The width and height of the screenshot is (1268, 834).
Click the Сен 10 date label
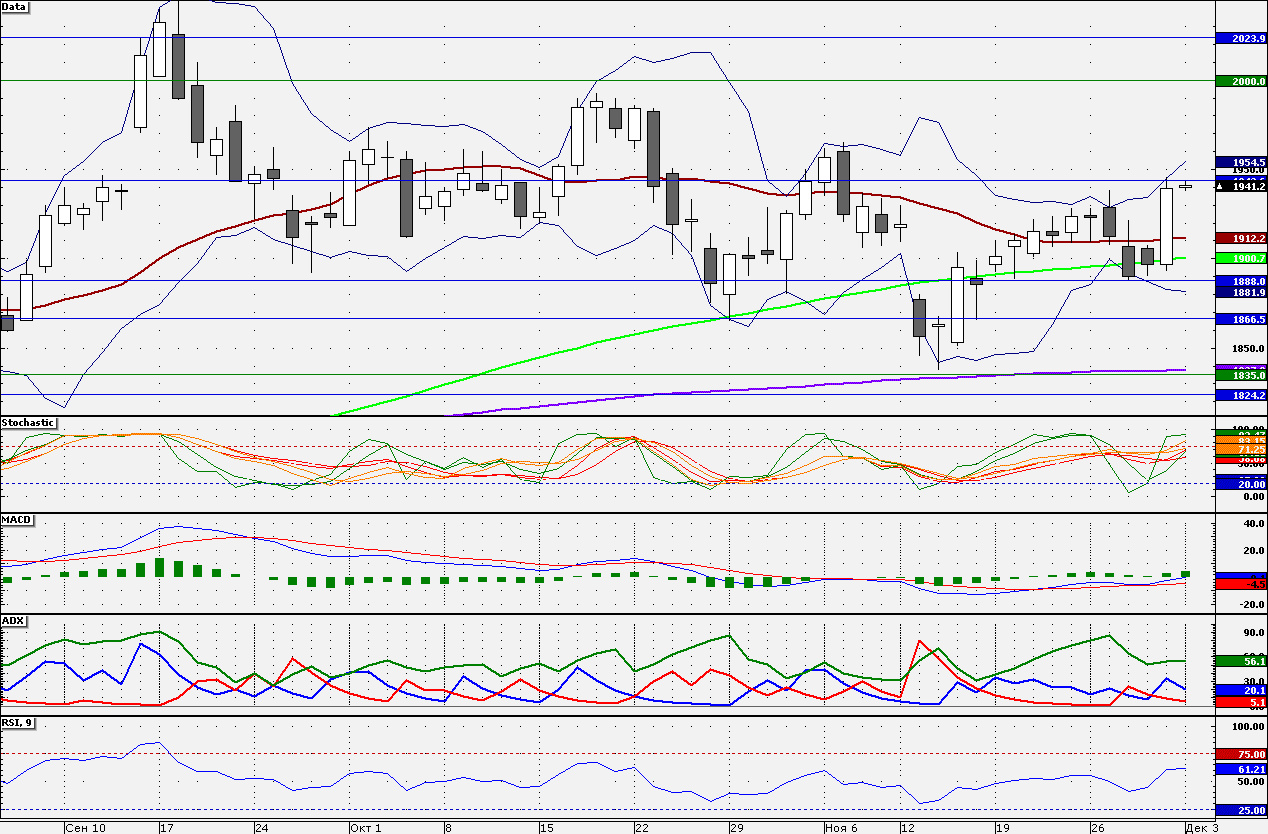click(x=85, y=828)
